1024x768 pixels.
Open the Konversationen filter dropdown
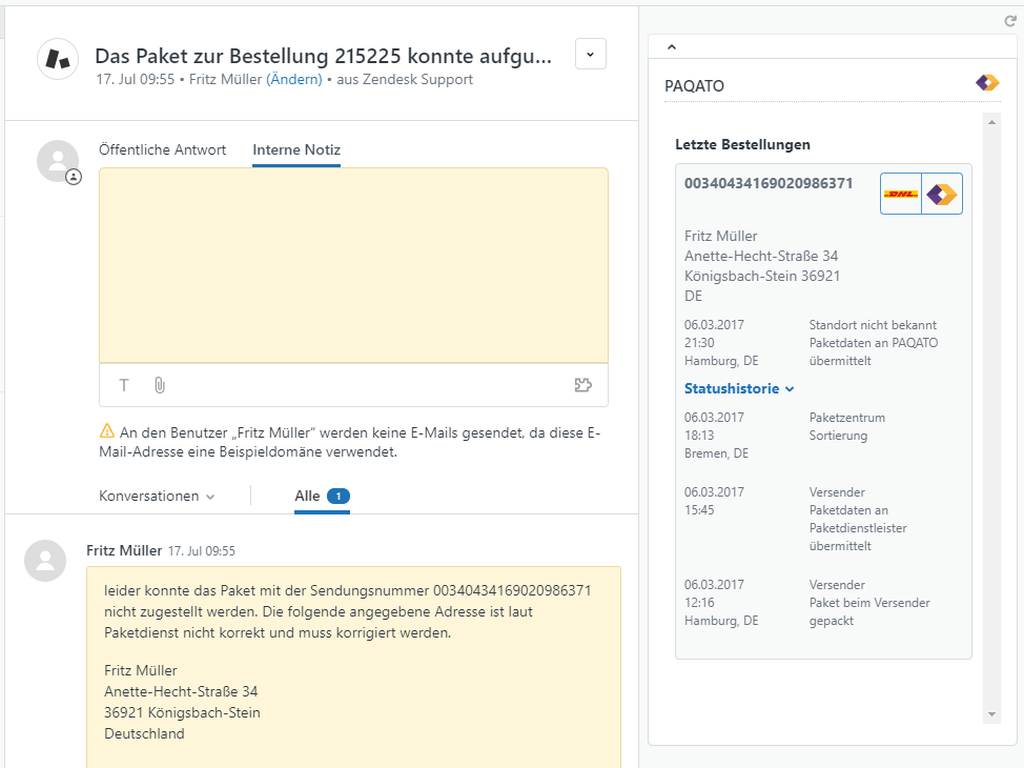[157, 496]
